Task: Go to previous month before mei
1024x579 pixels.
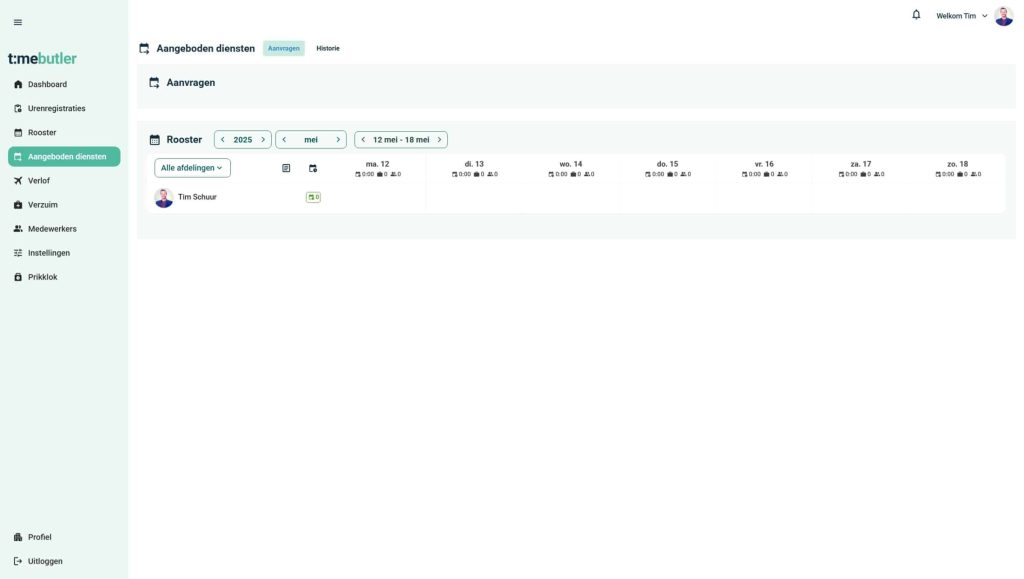Action: click(284, 140)
